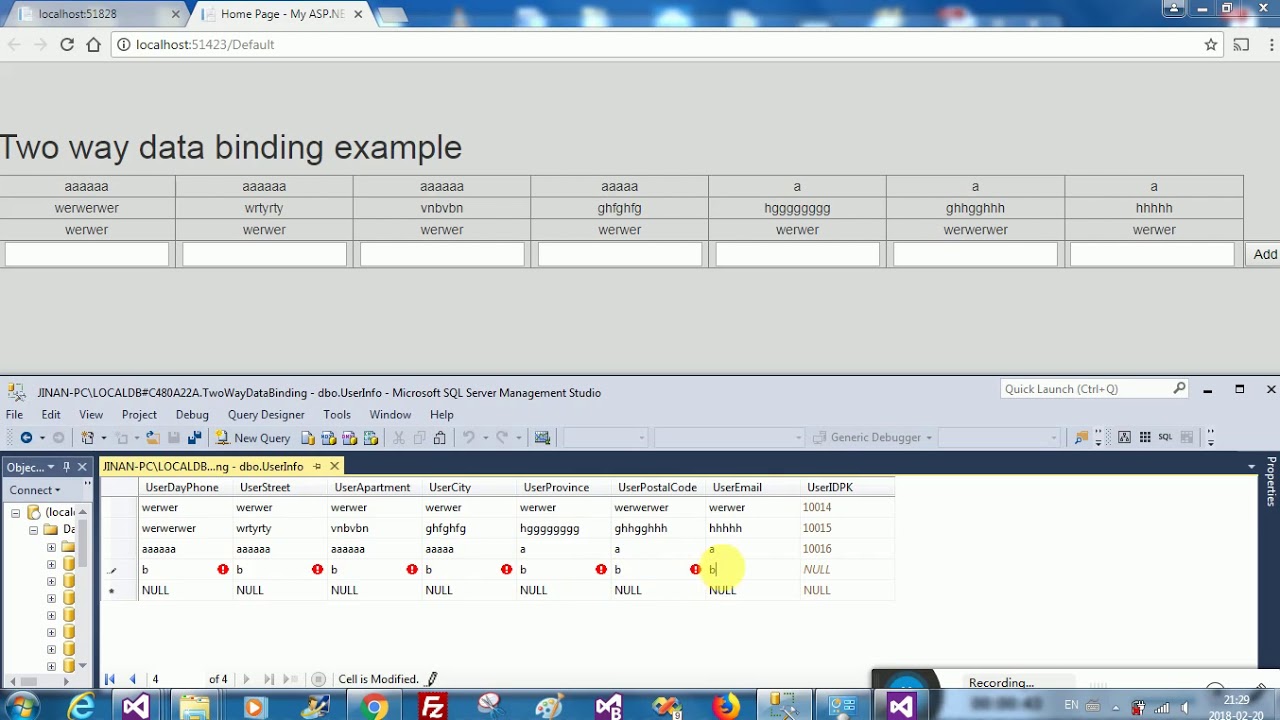Open the dropdown arrow beside the undo icon
The height and width of the screenshot is (720, 1280).
tap(486, 438)
